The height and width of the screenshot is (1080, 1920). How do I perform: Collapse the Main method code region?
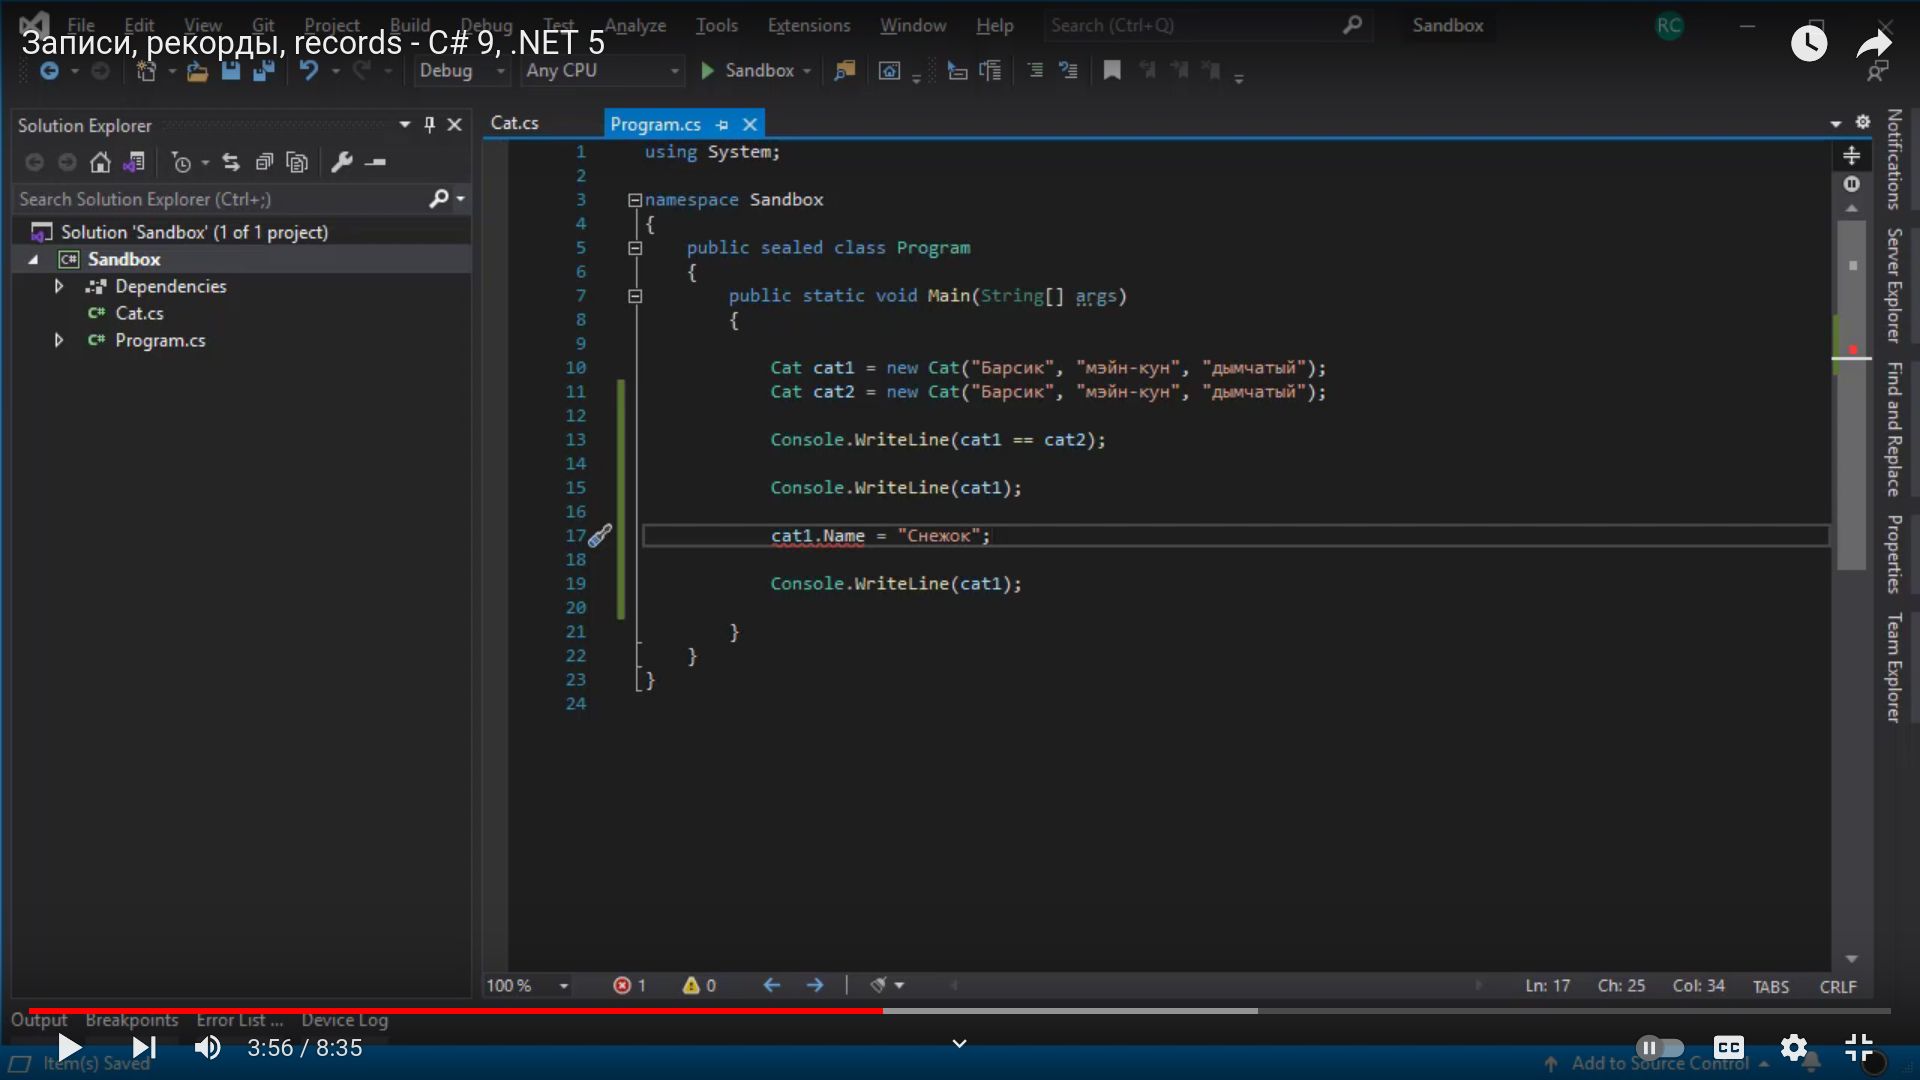tap(635, 296)
